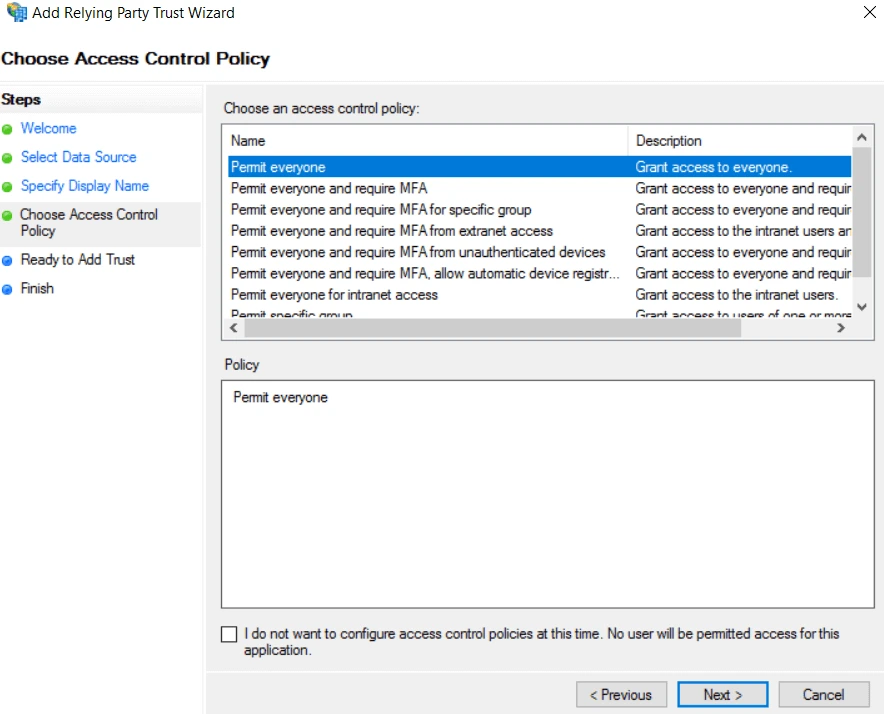
Task: Click the Previous button
Action: (x=621, y=694)
